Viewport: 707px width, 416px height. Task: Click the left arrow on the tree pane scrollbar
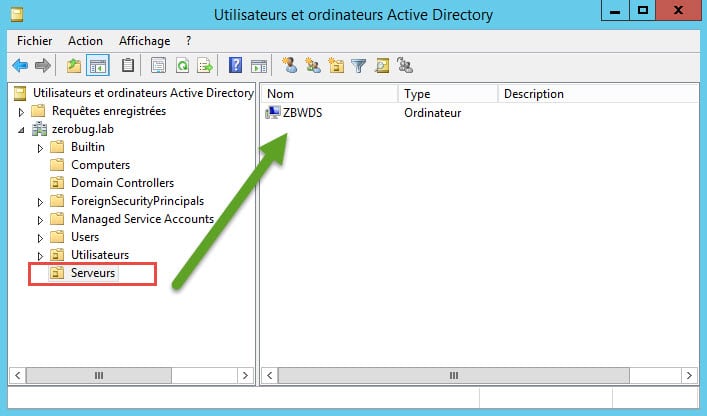(18, 375)
